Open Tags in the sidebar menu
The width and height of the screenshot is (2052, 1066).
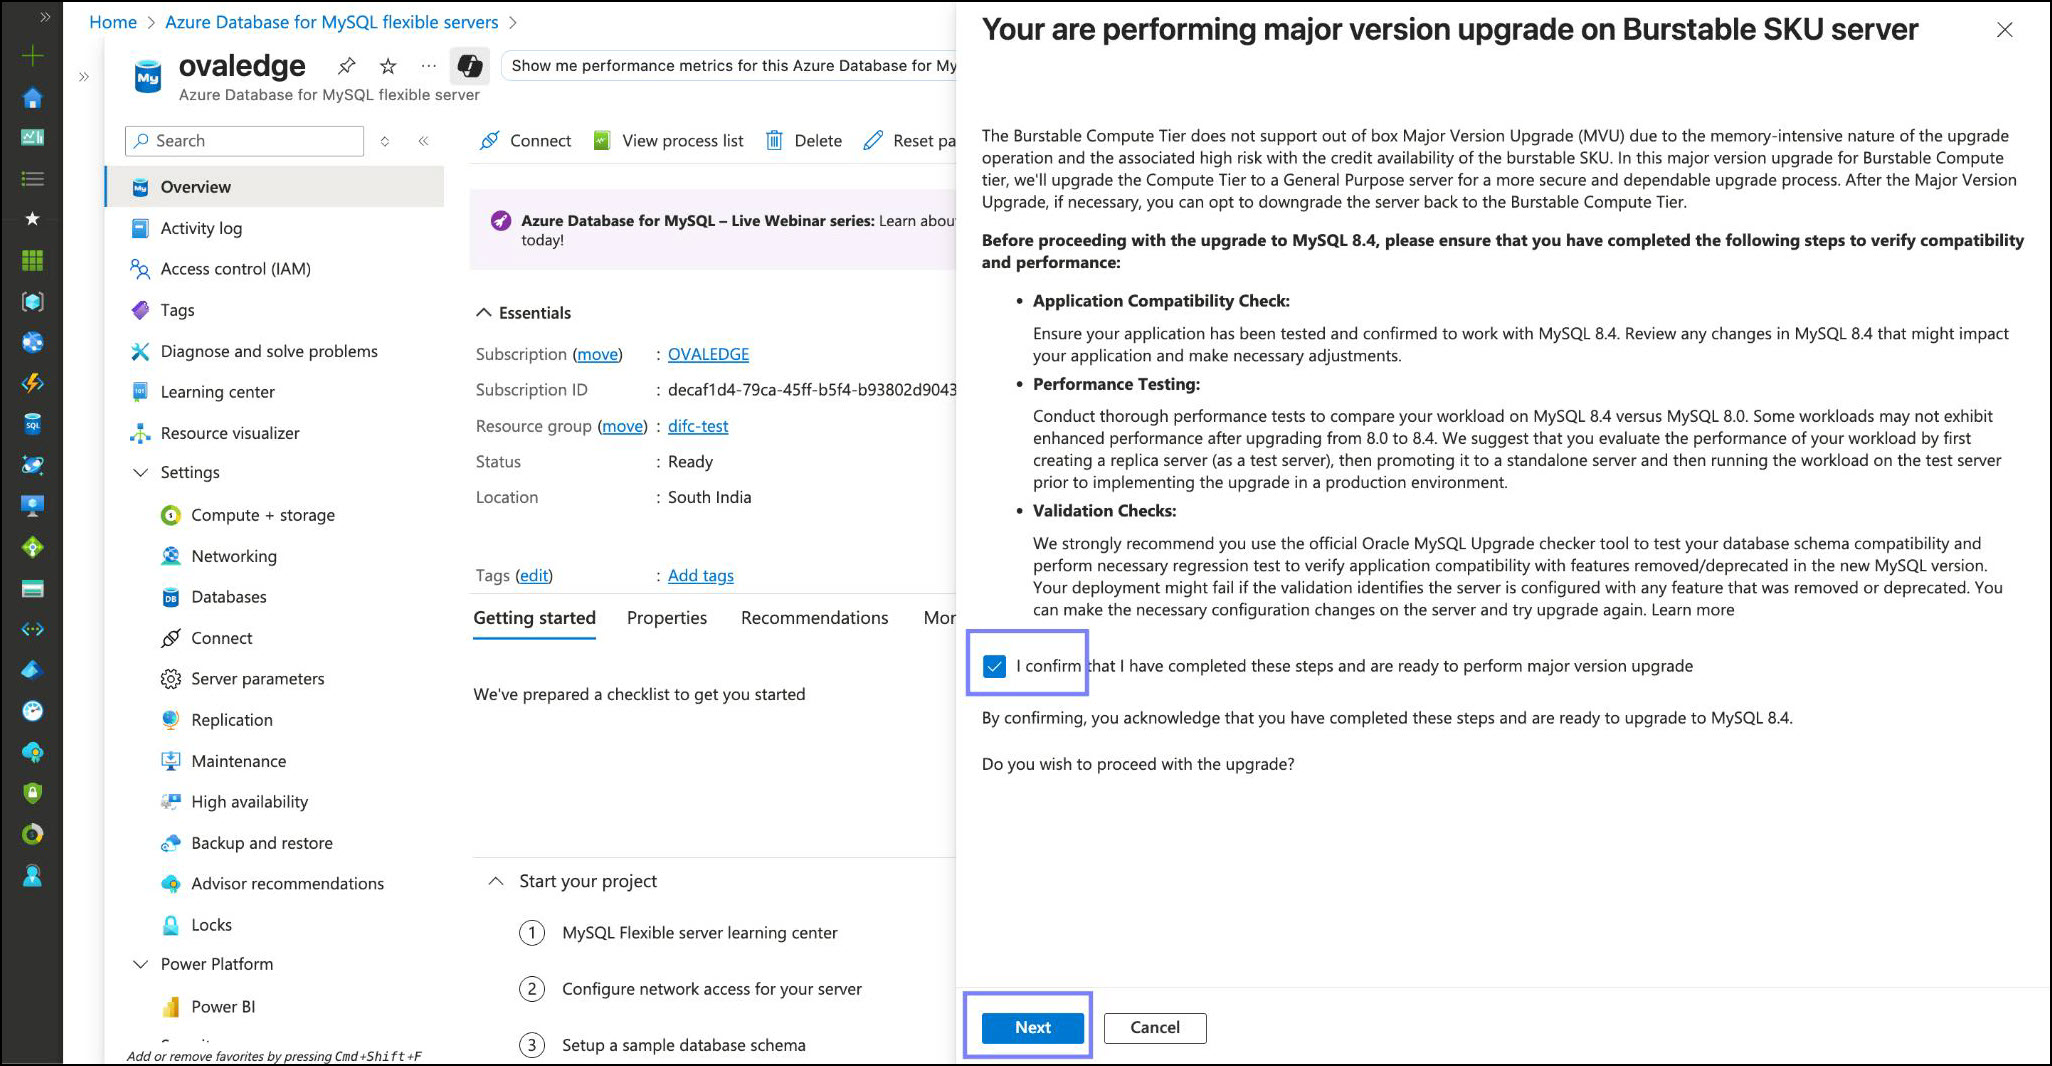click(177, 310)
